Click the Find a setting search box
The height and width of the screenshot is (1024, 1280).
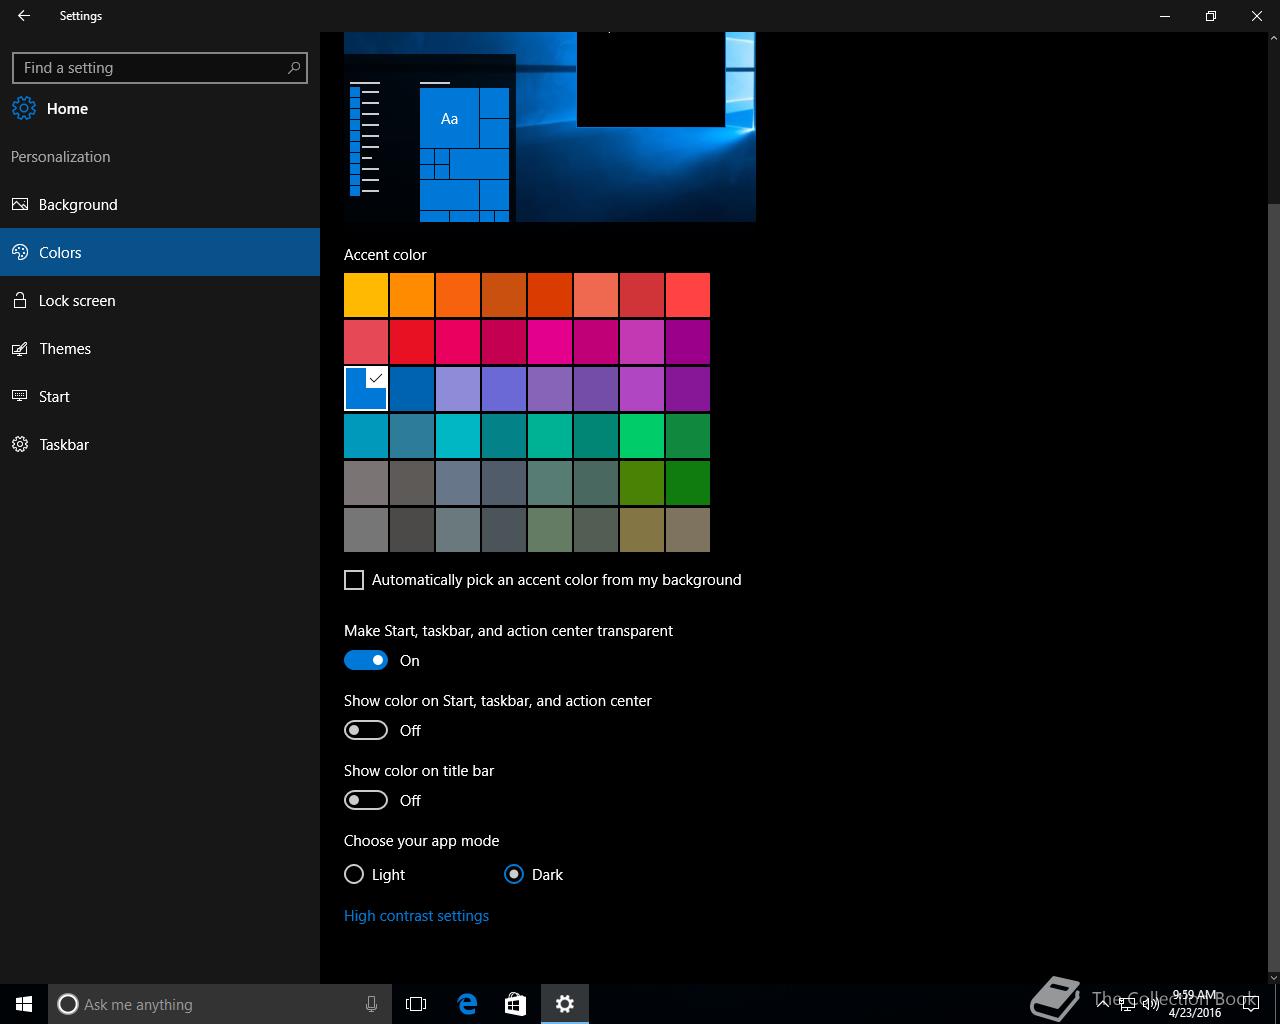150,68
